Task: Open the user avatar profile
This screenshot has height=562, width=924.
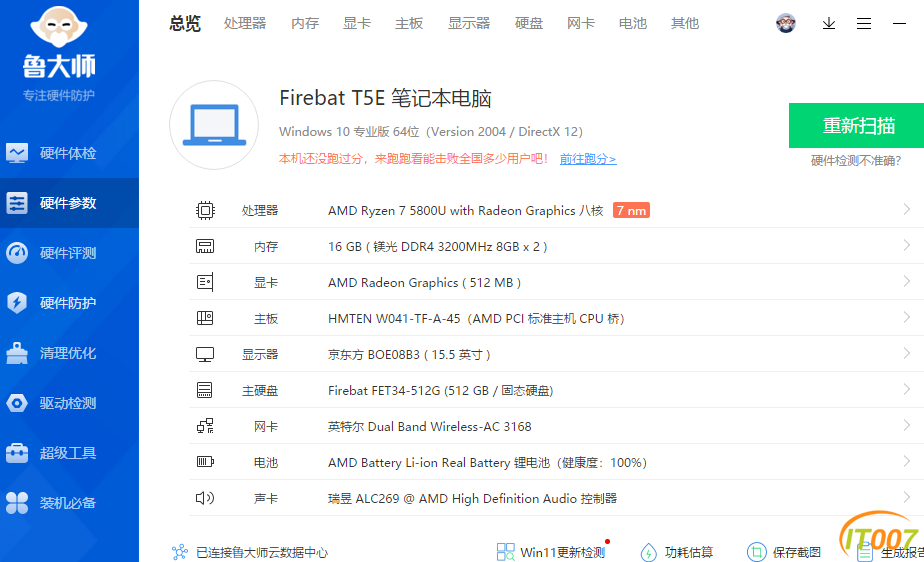Action: click(786, 23)
